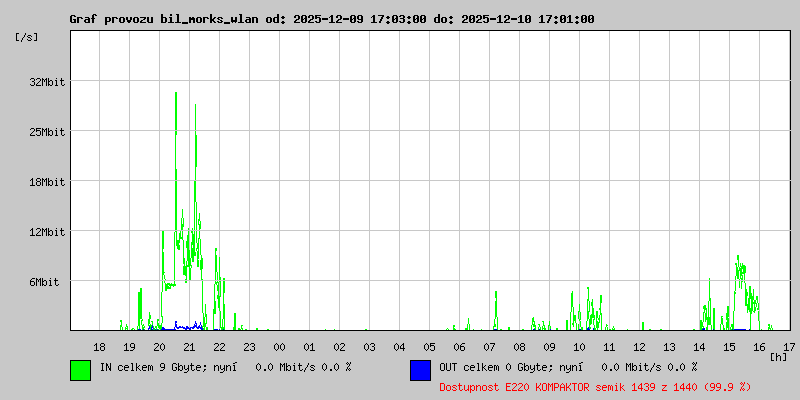800x400 pixels.
Task: Select the 25Mbit y-axis label
Action: [x=47, y=132]
